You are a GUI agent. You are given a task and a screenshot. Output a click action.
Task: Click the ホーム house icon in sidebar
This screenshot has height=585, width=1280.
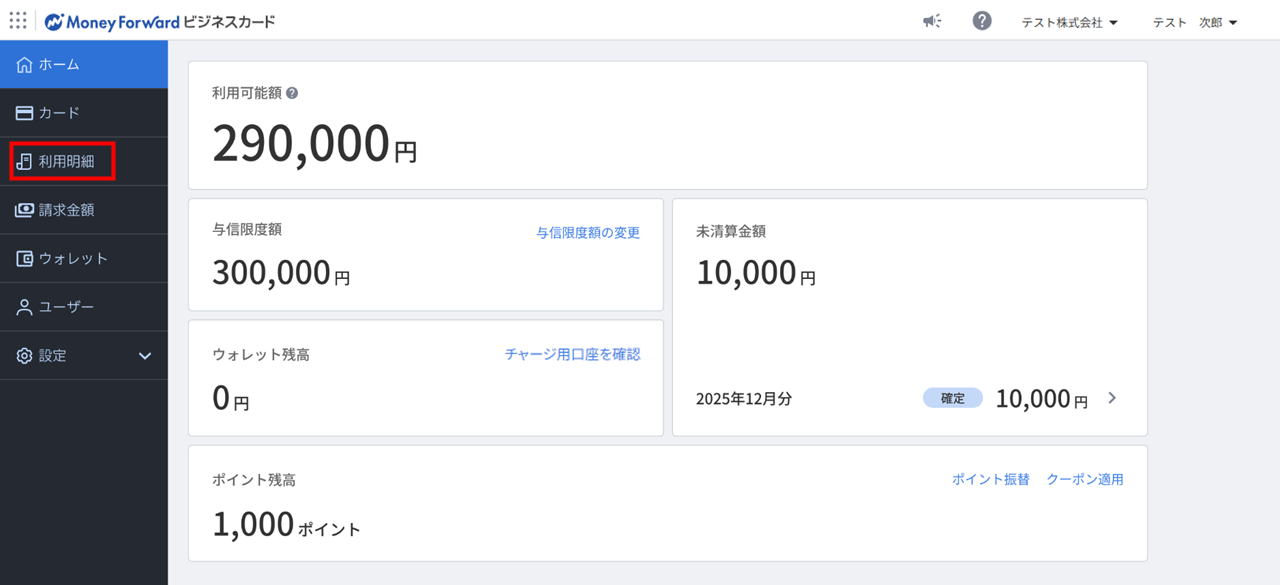point(25,65)
